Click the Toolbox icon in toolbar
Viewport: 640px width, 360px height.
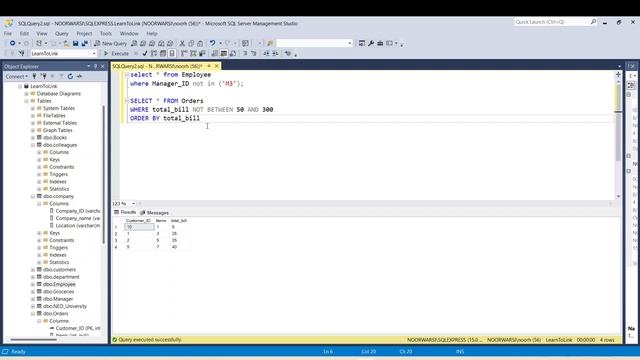click(x=380, y=43)
